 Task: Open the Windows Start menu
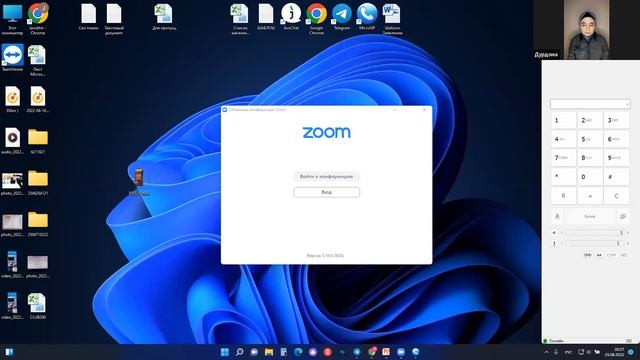point(224,352)
